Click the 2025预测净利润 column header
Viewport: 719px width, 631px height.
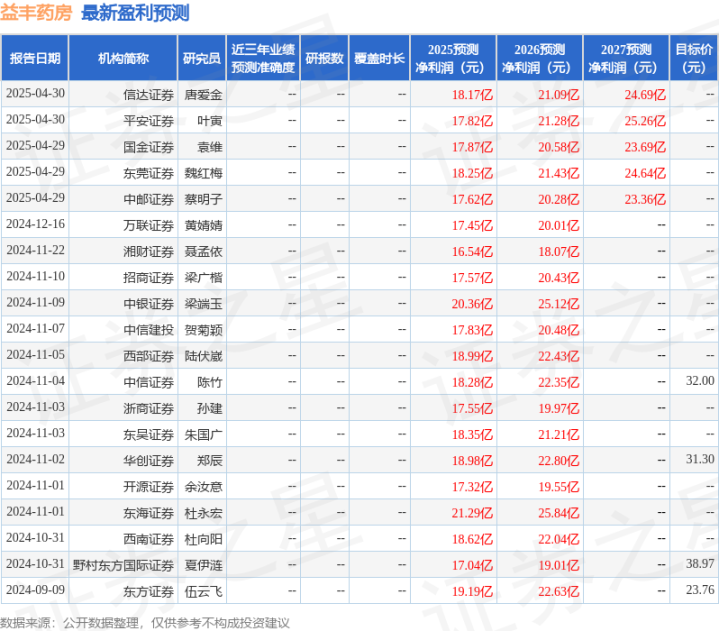453,58
